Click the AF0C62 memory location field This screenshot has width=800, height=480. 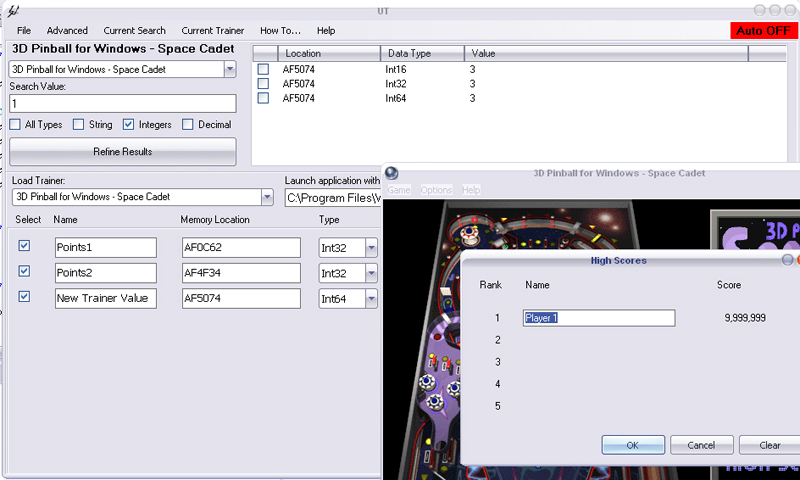pos(241,247)
